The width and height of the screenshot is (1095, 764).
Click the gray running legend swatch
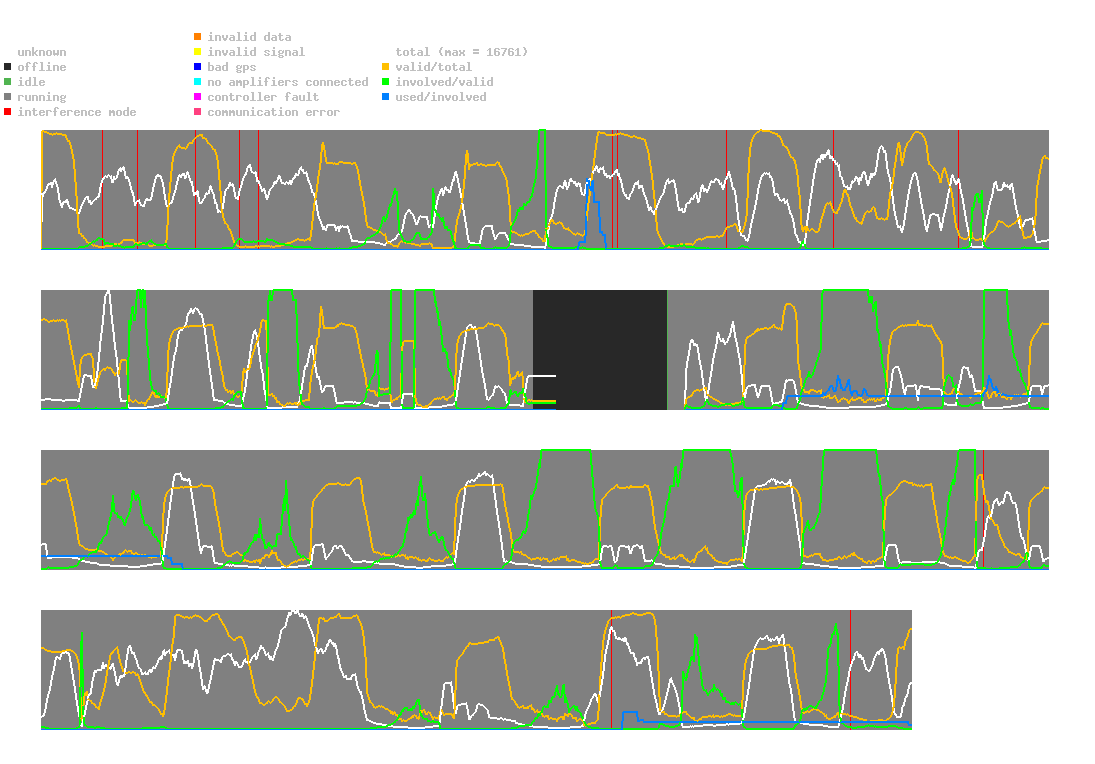[8, 97]
